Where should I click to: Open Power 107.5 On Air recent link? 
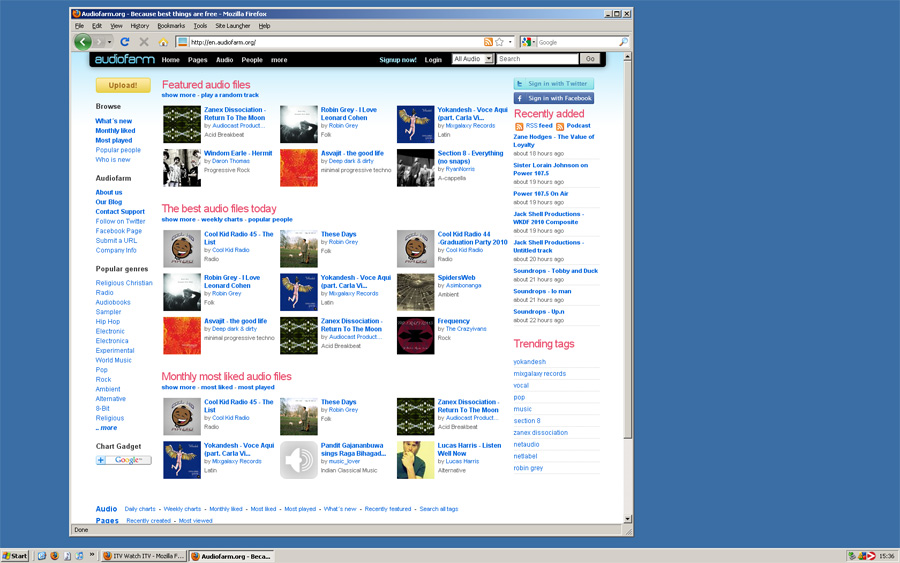541,193
